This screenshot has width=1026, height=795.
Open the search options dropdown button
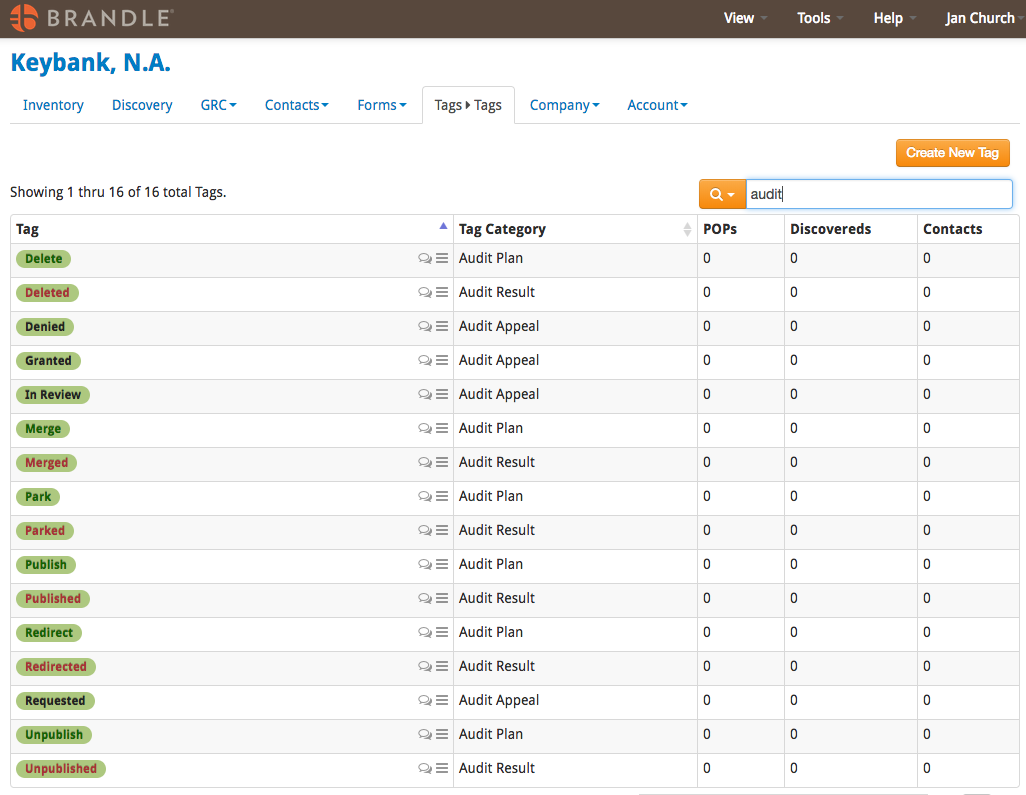(722, 194)
